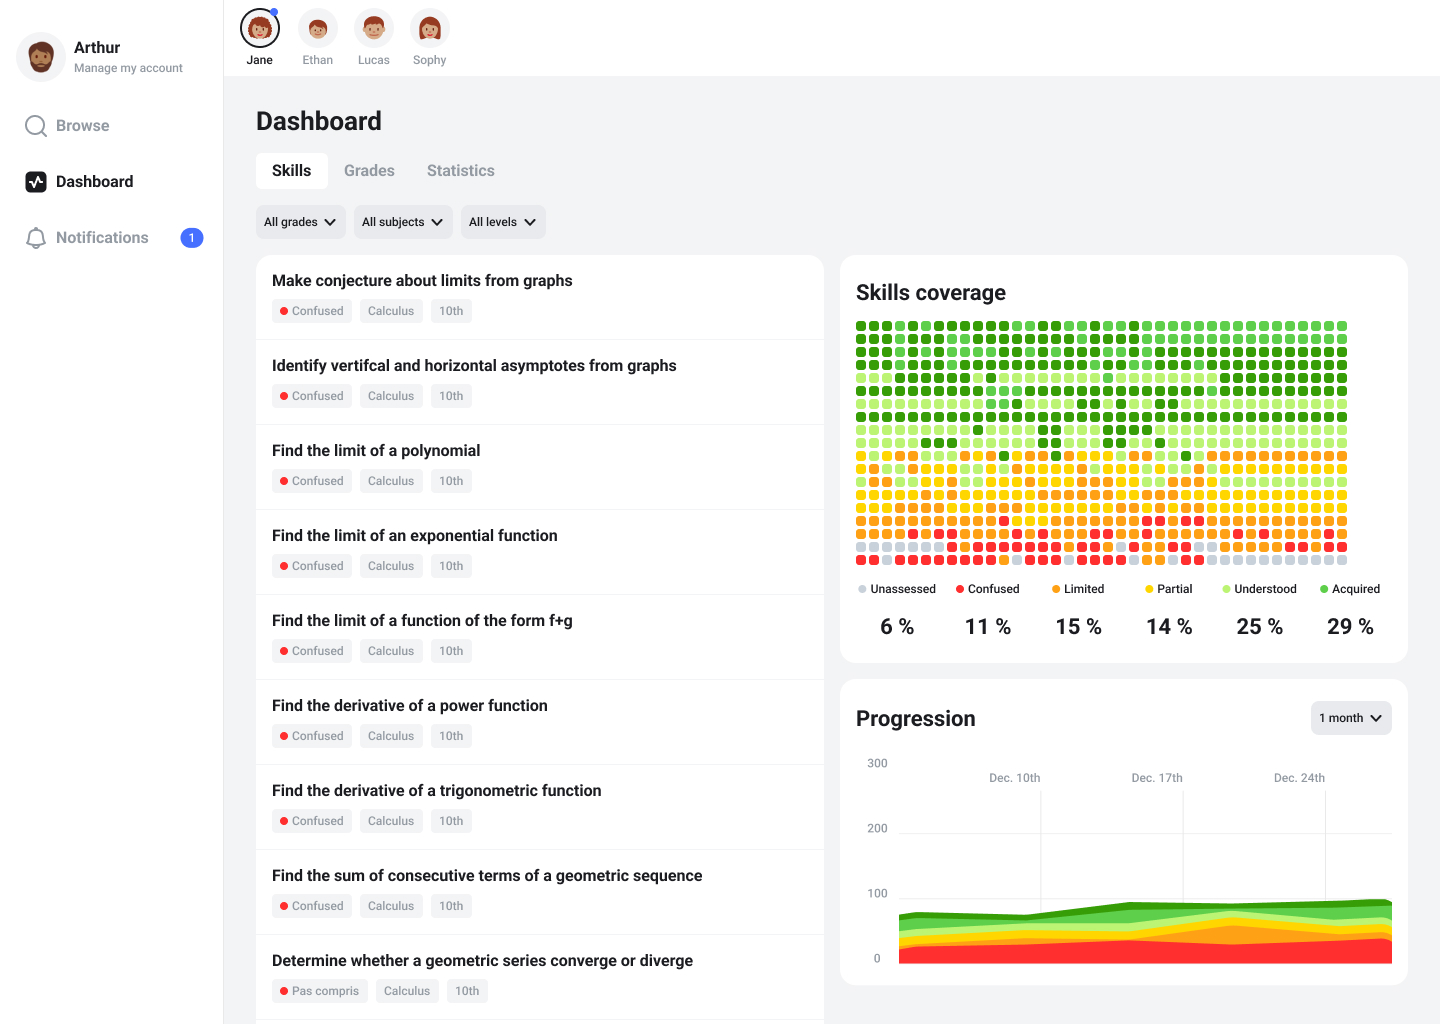Click Manage my account link

point(128,68)
